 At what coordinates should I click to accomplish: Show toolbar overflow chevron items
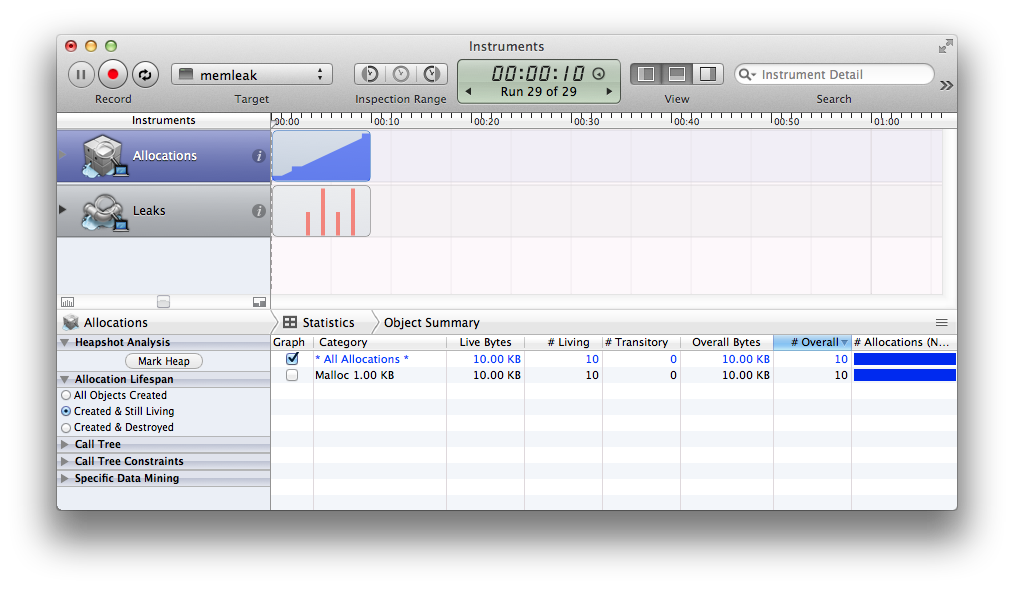point(946,85)
